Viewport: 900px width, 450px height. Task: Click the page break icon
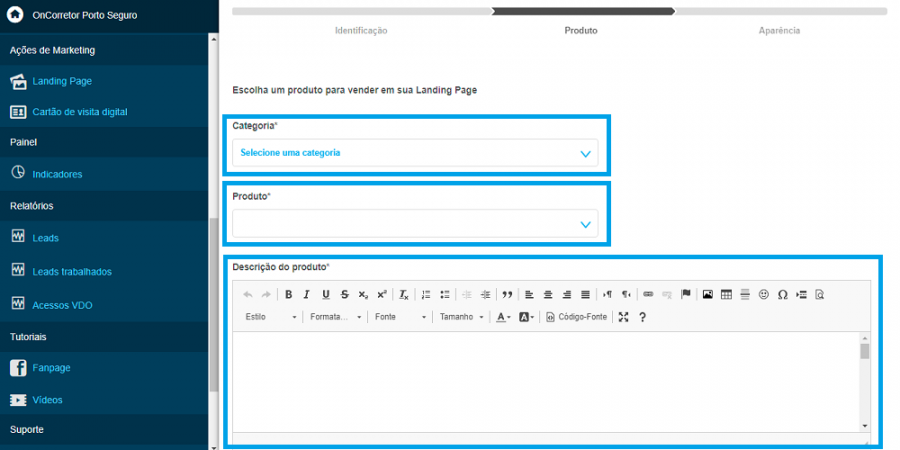[801, 294]
